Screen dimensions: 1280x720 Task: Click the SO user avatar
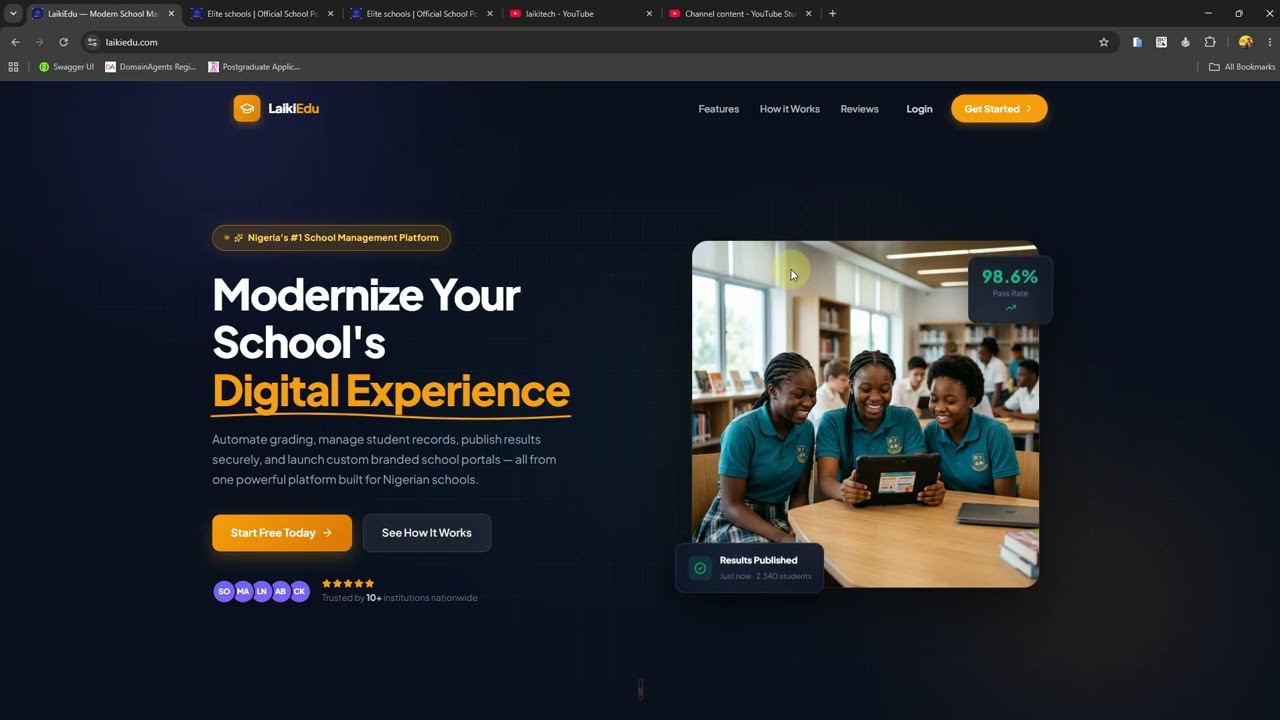[x=224, y=591]
